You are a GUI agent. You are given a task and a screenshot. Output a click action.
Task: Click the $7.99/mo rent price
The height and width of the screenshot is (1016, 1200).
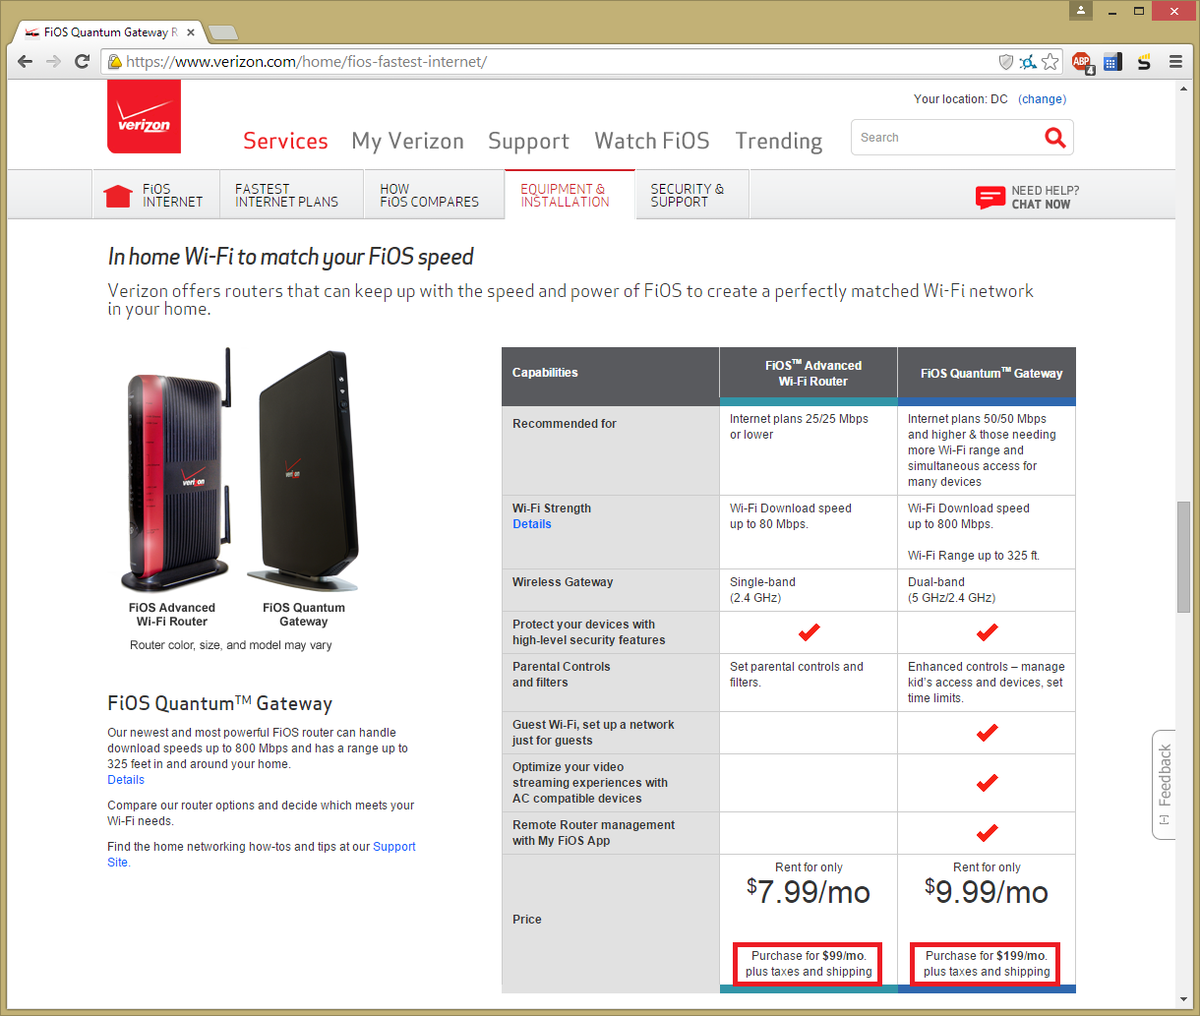[808, 892]
